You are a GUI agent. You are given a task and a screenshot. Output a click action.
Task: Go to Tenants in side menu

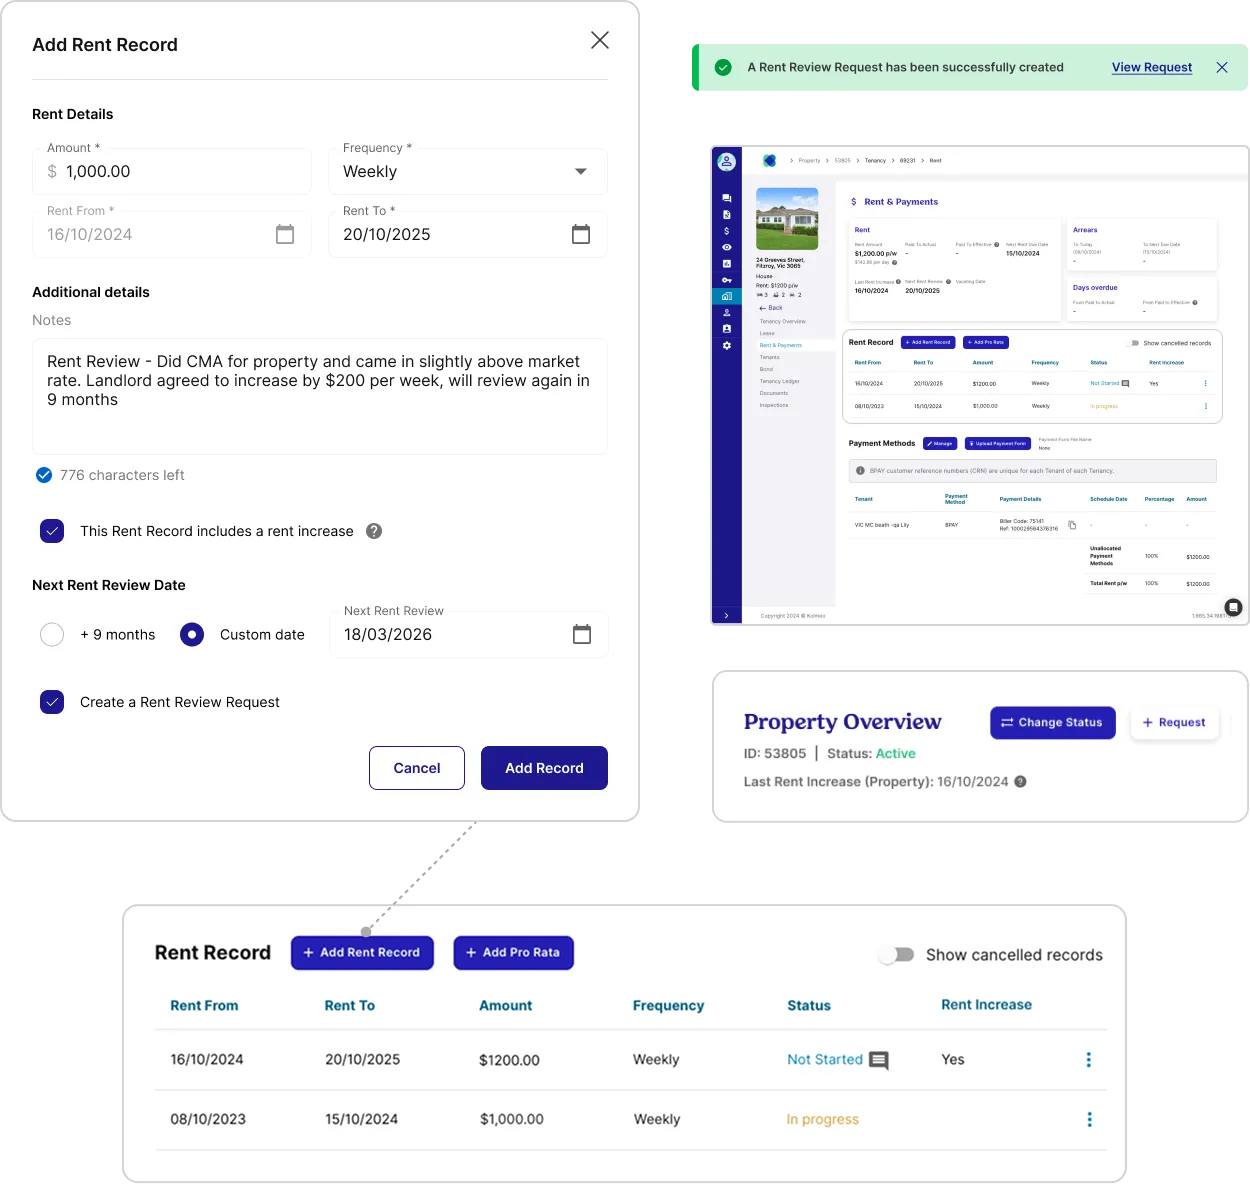(x=769, y=357)
